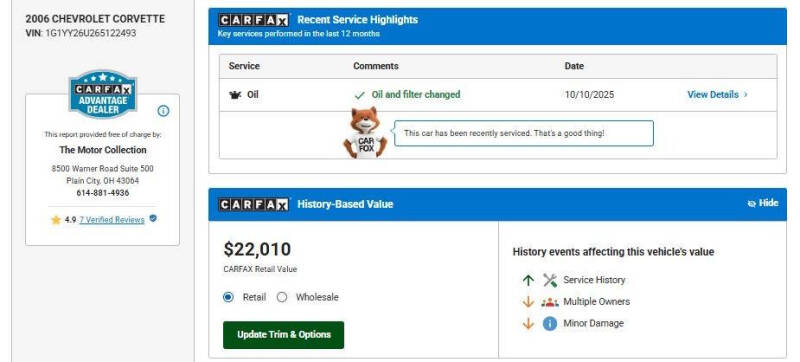Viewport: 800px width, 362px height.
Task: Click the Minor Damage blue info icon
Action: pyautogui.click(x=550, y=323)
